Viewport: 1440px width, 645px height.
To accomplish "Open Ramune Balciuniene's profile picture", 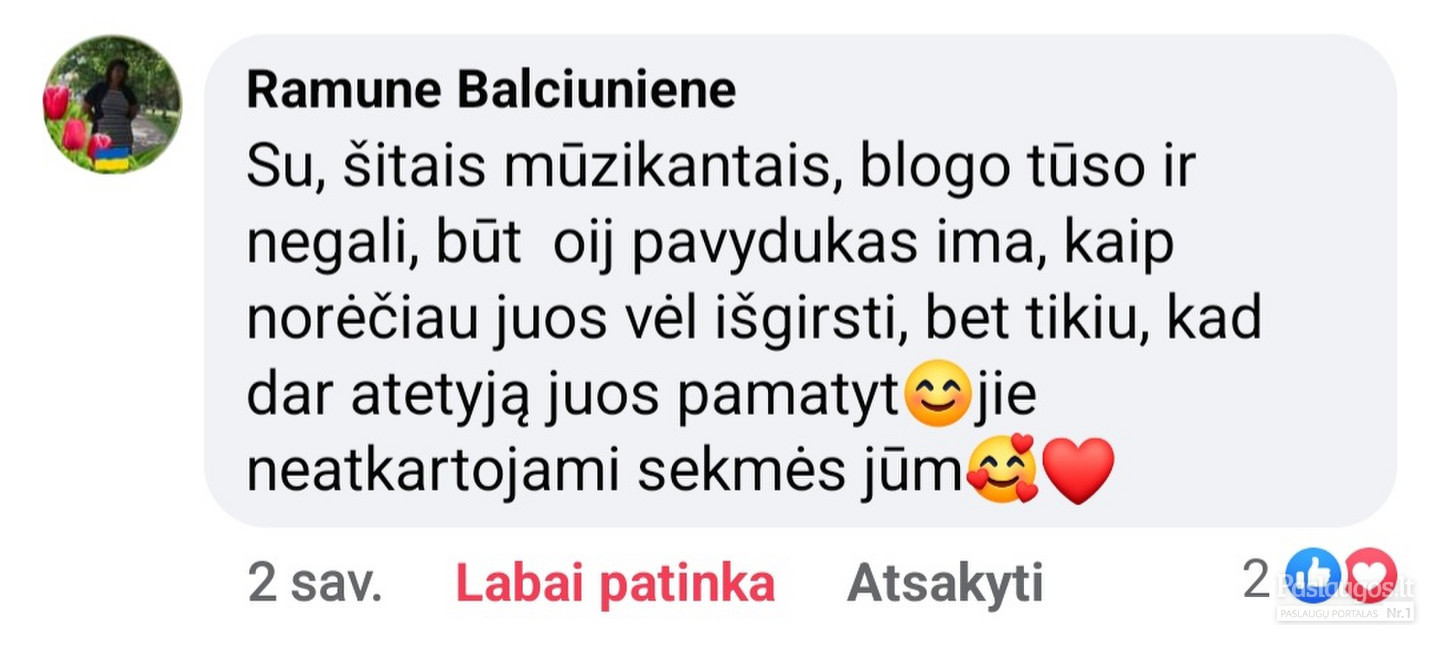I will click(112, 104).
